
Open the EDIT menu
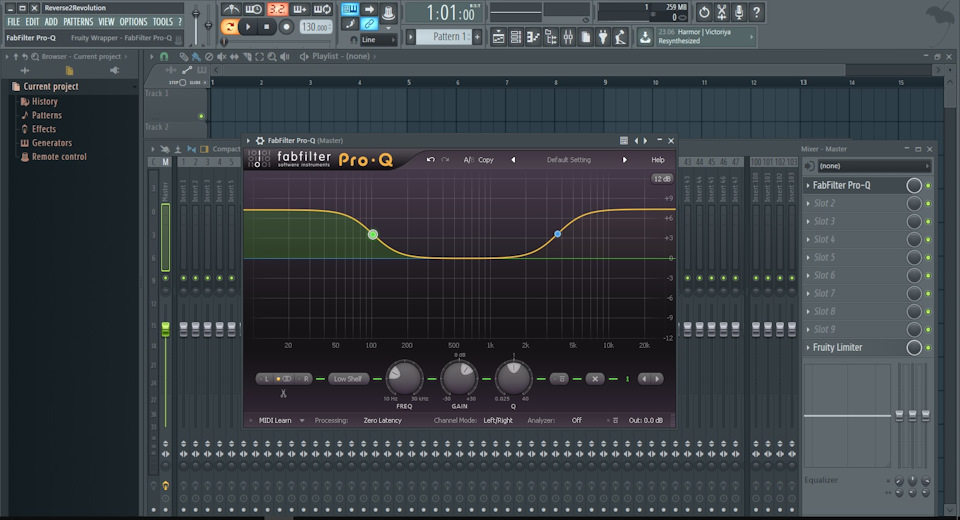tap(32, 21)
